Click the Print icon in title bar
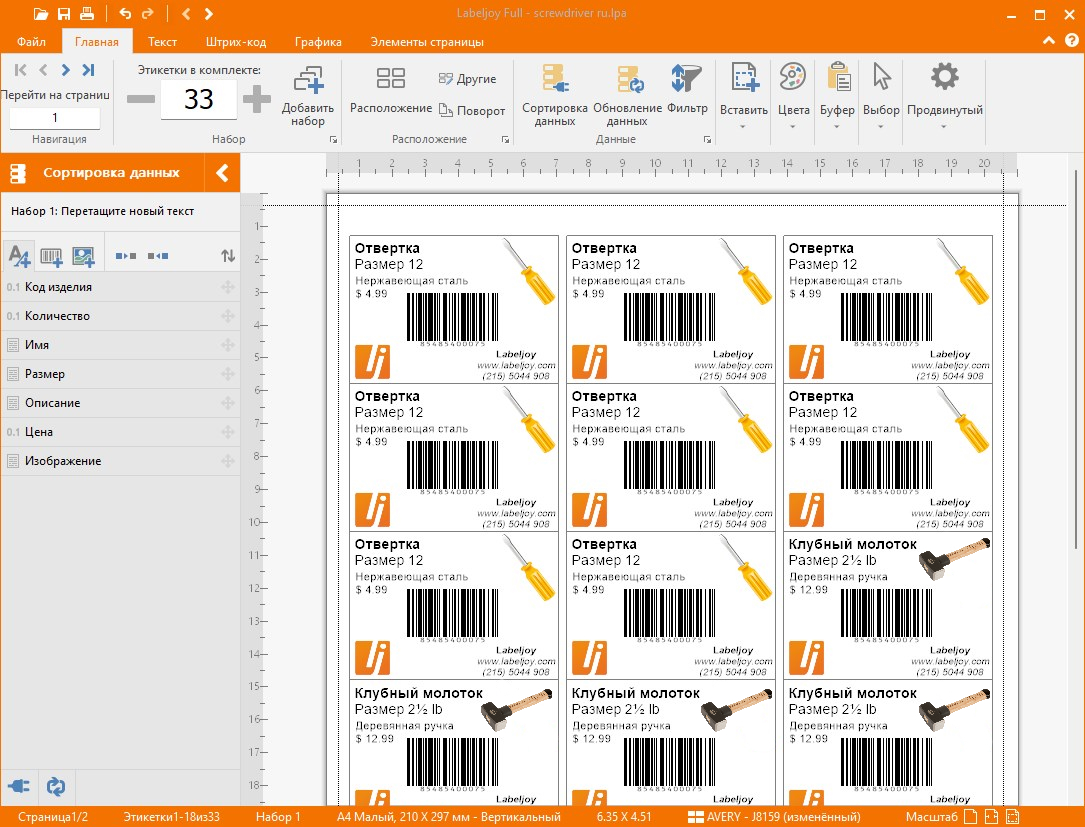This screenshot has width=1085, height=827. (86, 13)
